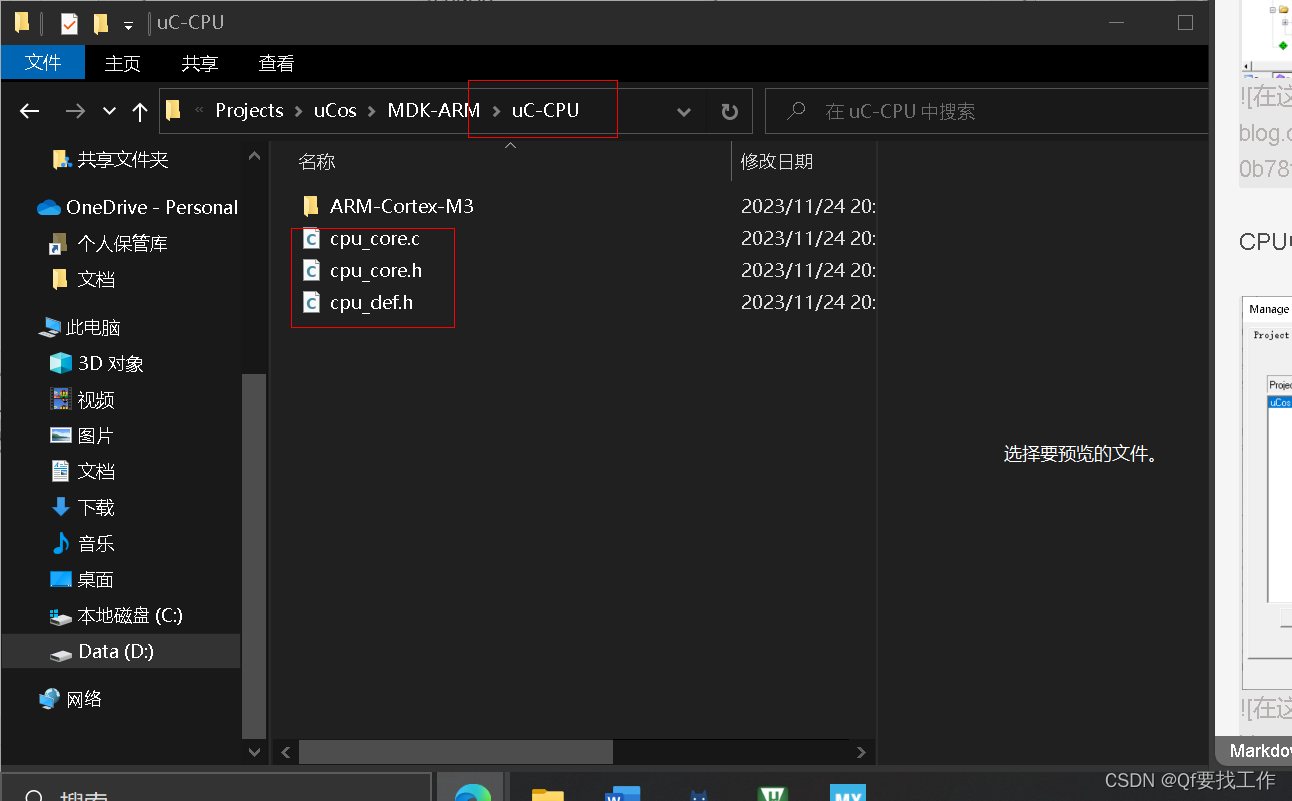Select the cpu_core.h file
This screenshot has height=801, width=1292.
click(376, 271)
